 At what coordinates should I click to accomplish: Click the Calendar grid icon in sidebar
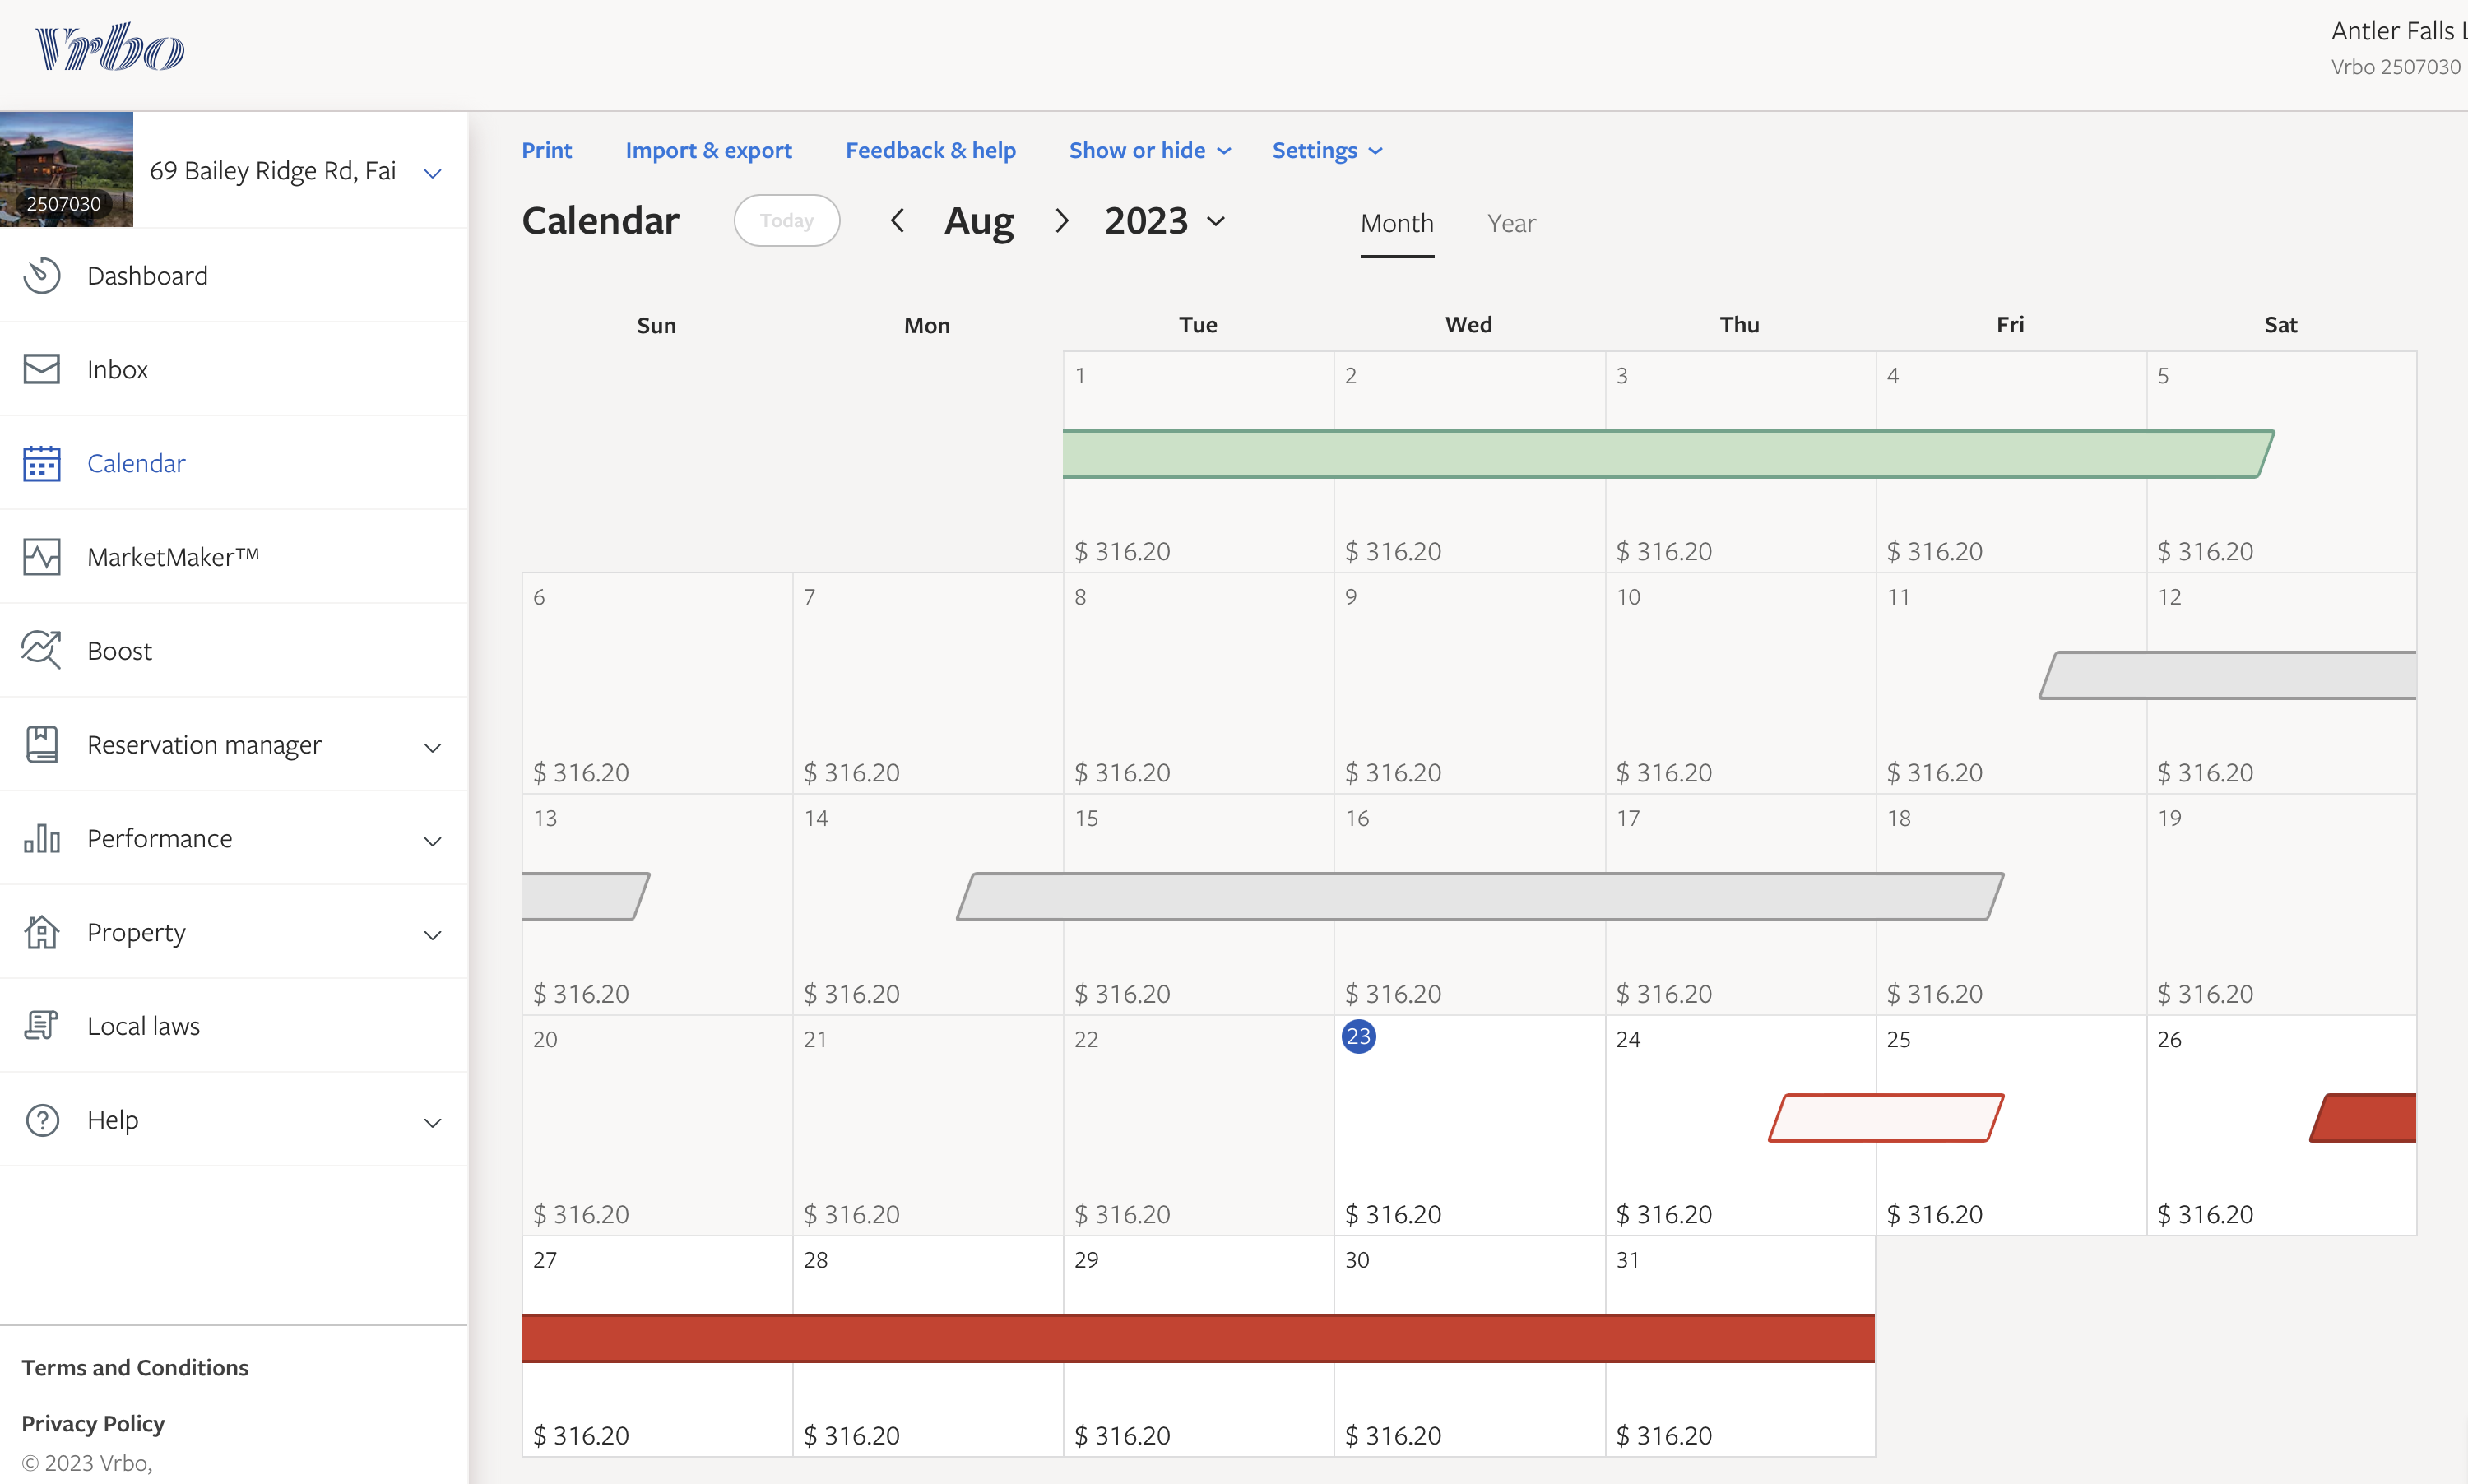[x=42, y=463]
